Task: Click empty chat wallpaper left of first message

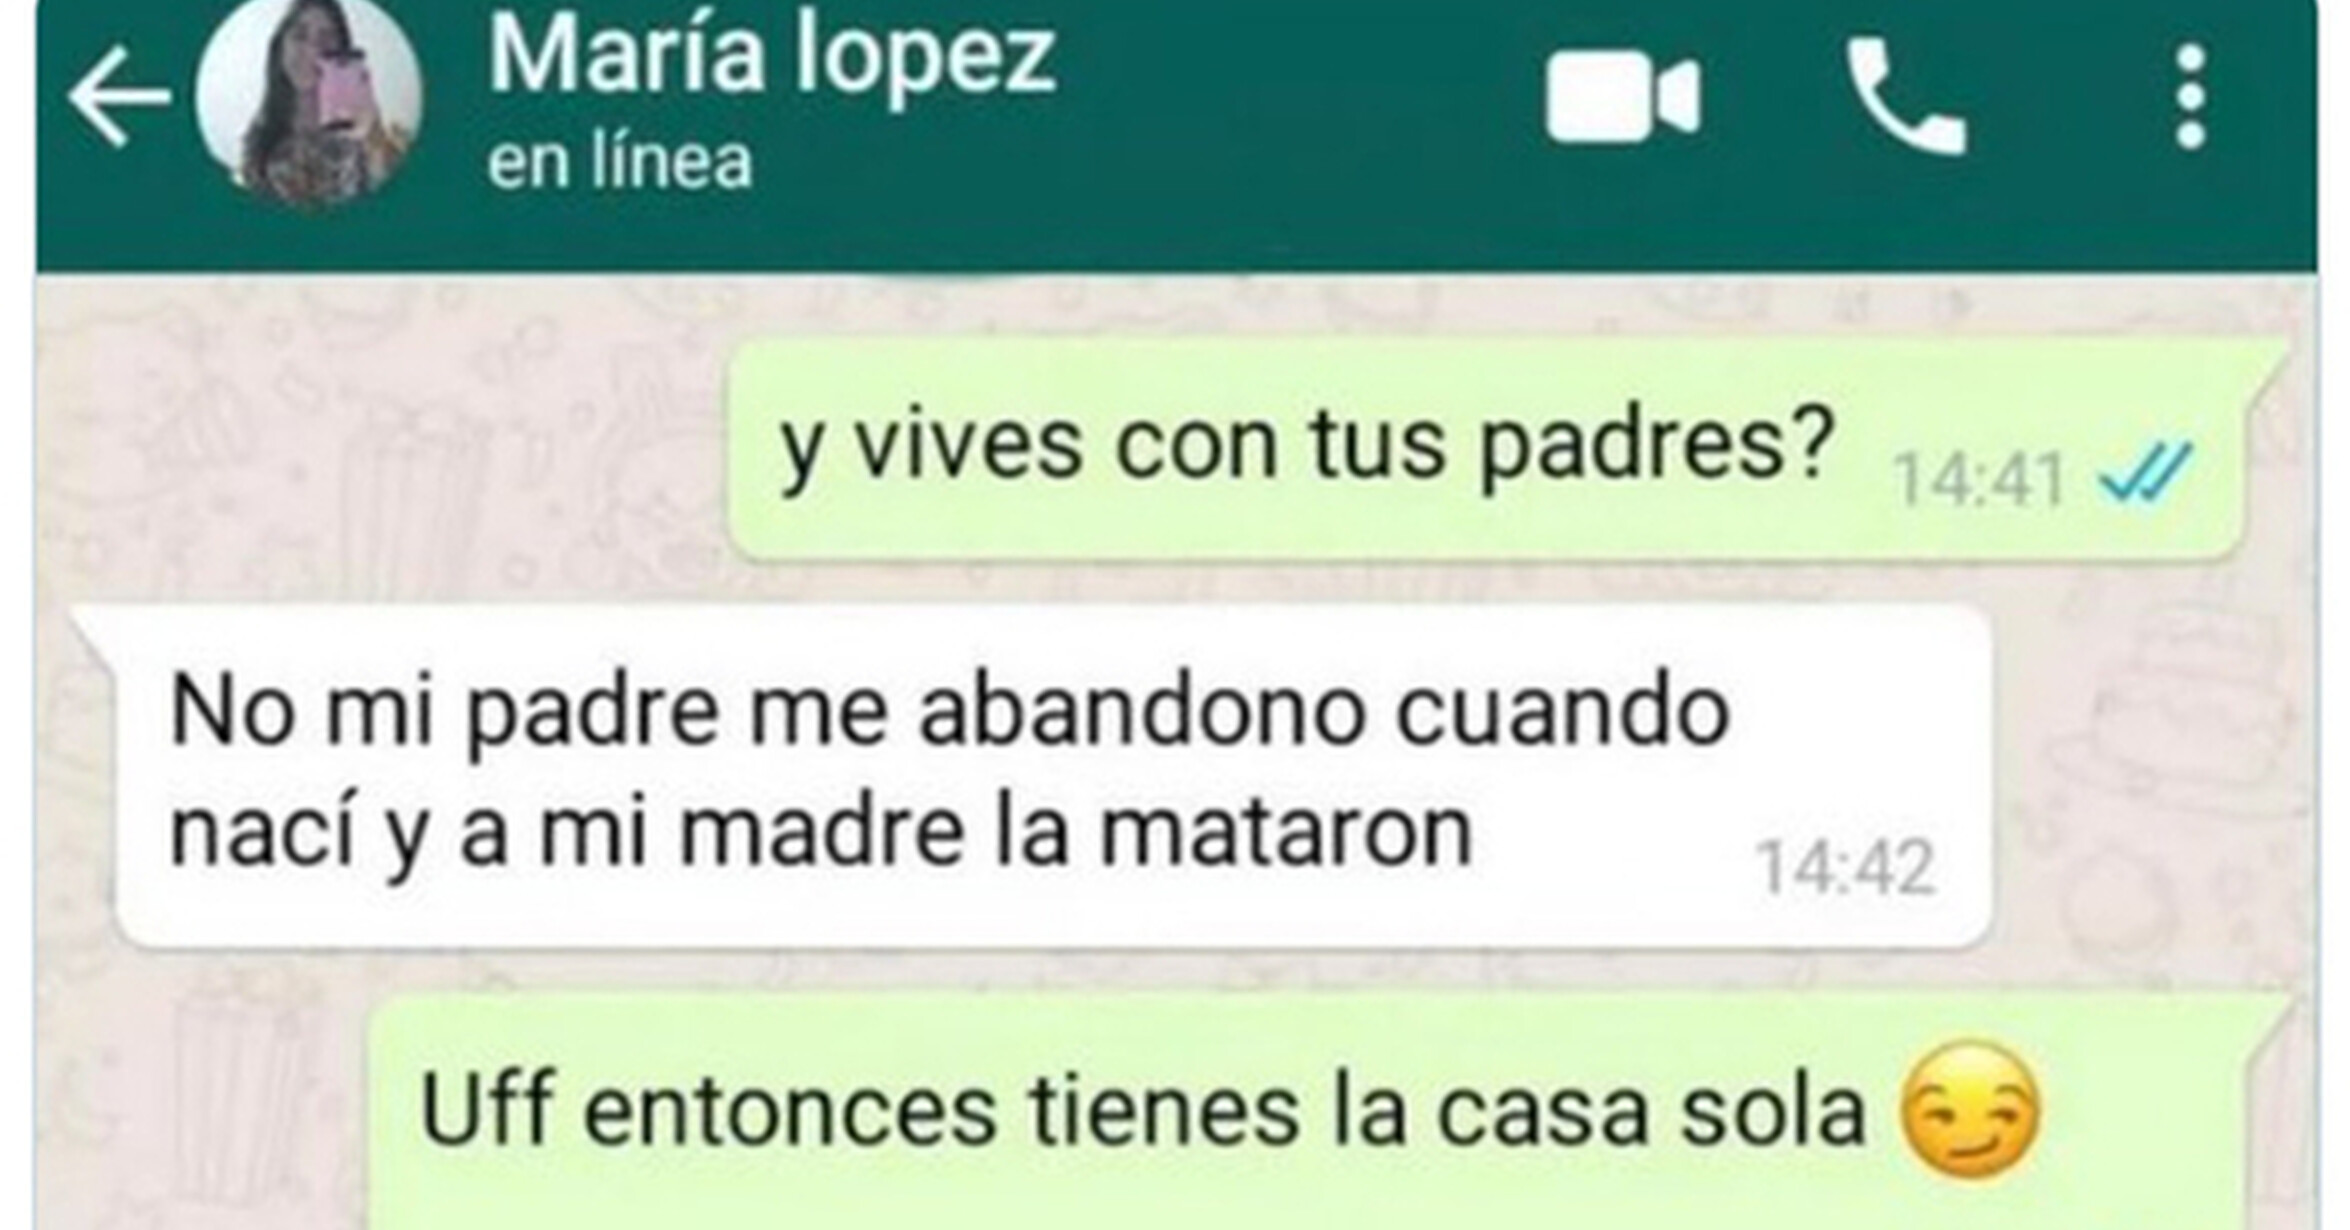Action: (x=380, y=450)
